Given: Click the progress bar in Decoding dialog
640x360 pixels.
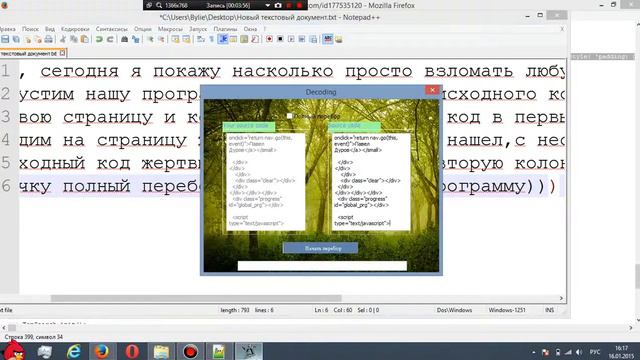Looking at the screenshot, I should coord(322,266).
